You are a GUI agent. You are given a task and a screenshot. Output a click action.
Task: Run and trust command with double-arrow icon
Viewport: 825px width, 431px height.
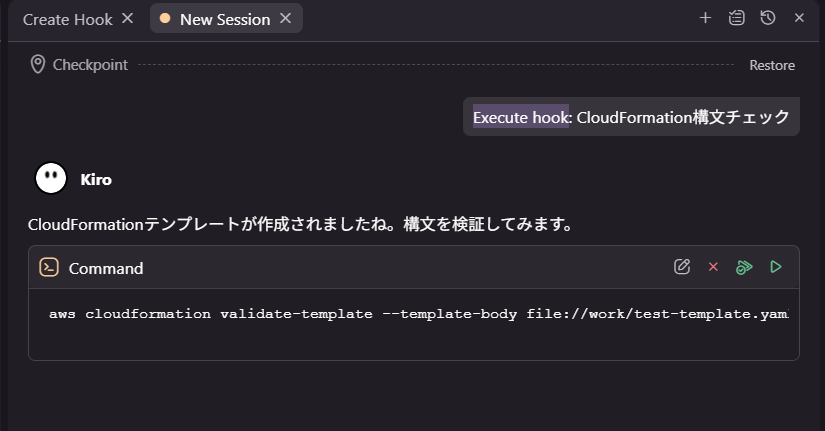tap(743, 267)
